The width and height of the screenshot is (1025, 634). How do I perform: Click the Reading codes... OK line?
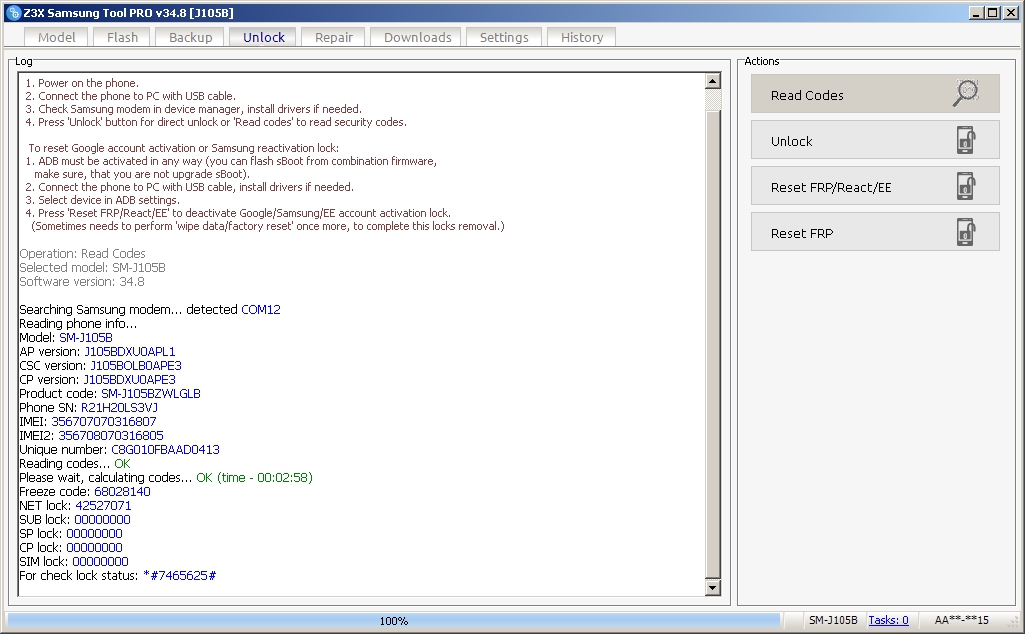pos(75,464)
